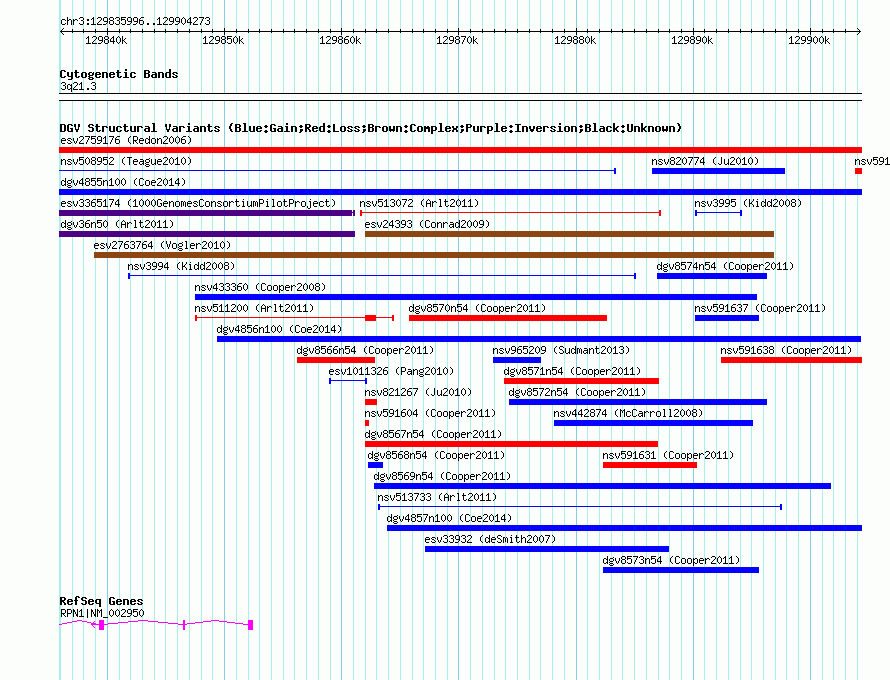Click the blue bar under nsv442874
The height and width of the screenshot is (680, 890).
(653, 423)
